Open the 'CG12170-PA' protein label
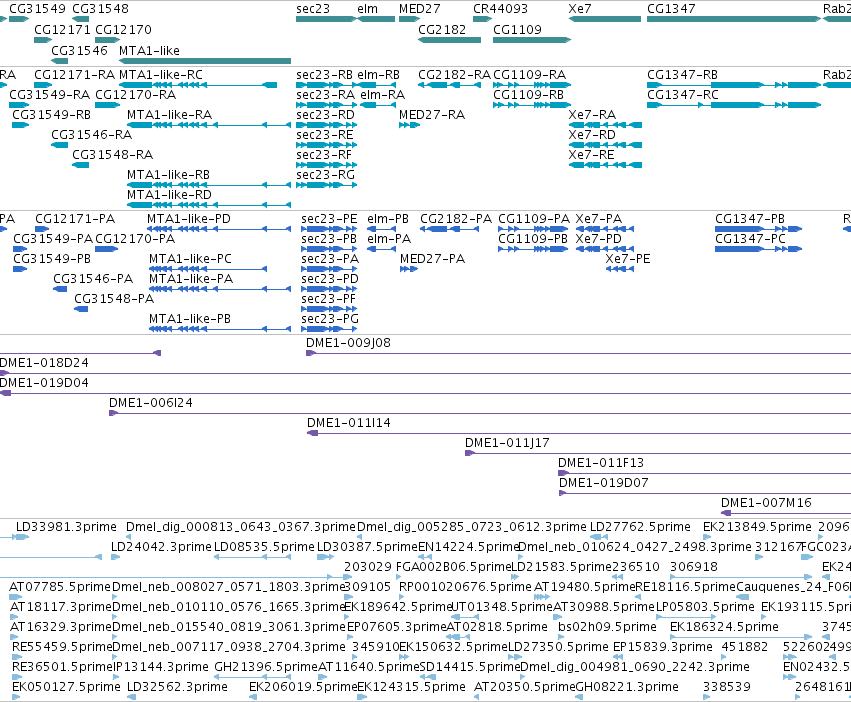This screenshot has width=851, height=702. click(x=135, y=239)
